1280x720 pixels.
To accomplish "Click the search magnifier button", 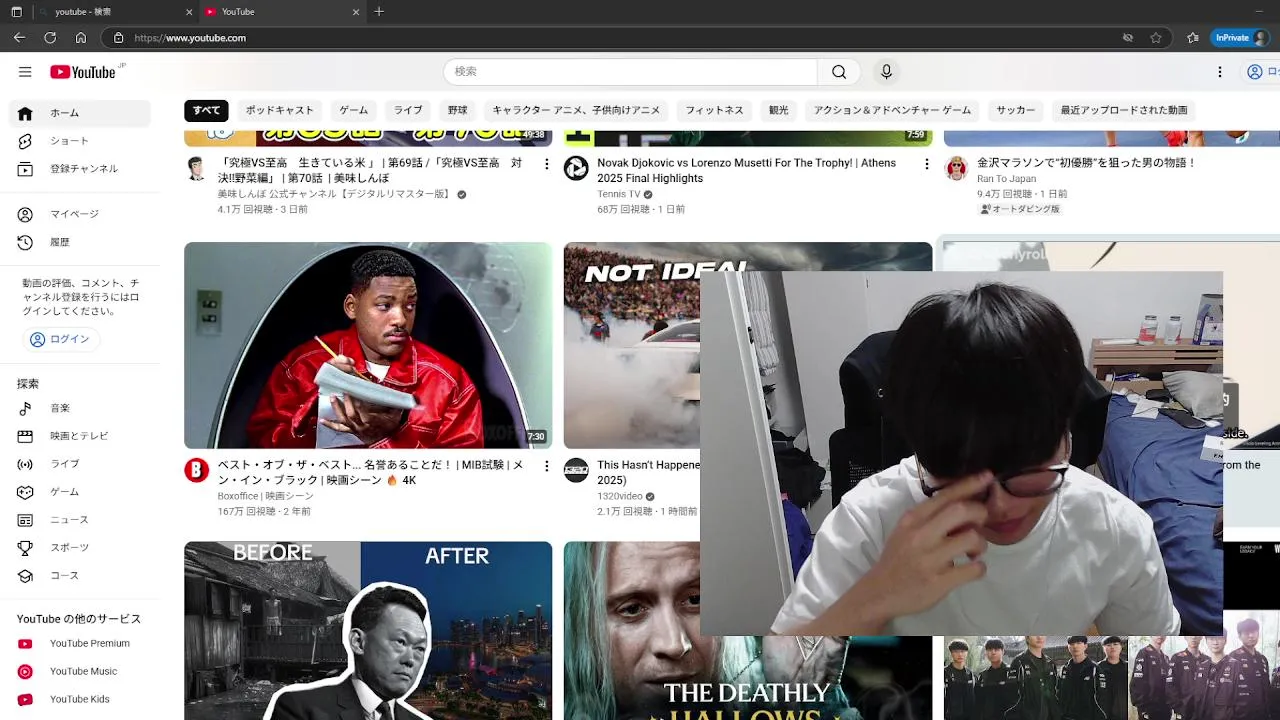I will pyautogui.click(x=839, y=72).
